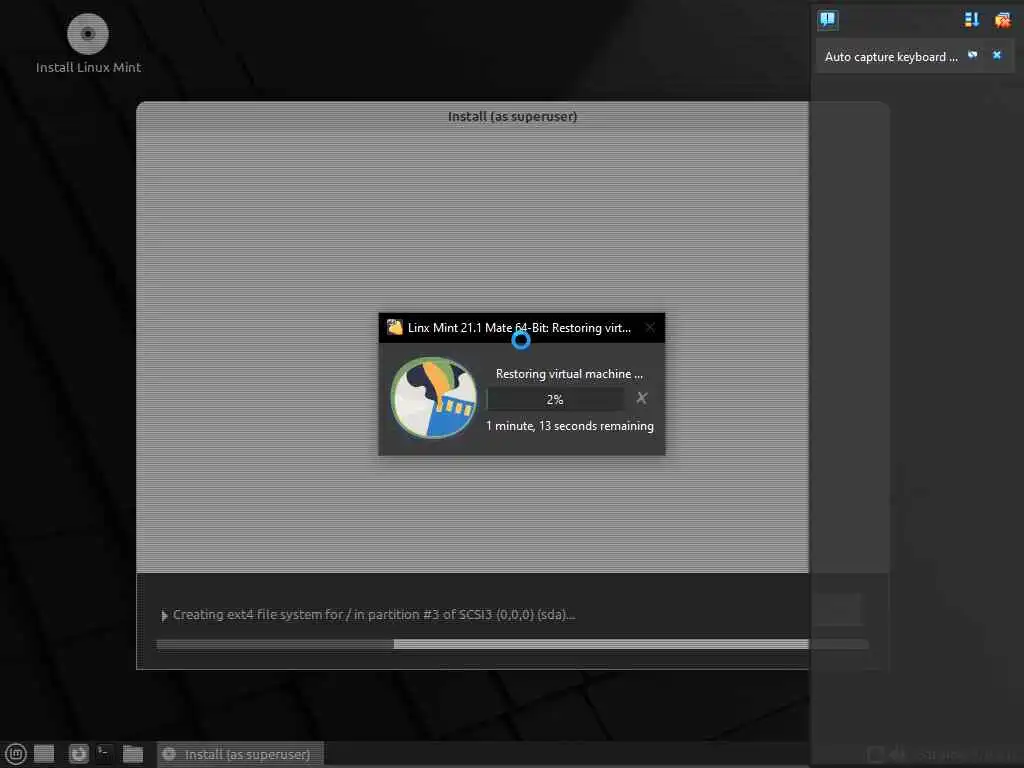
Task: Select the Auto capture keyboard notification text
Action: [x=891, y=57]
